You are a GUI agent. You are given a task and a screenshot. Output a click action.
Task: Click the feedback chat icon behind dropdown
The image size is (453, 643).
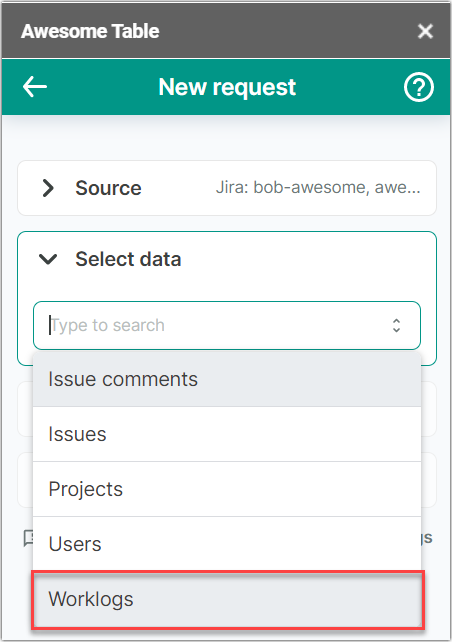(28, 538)
